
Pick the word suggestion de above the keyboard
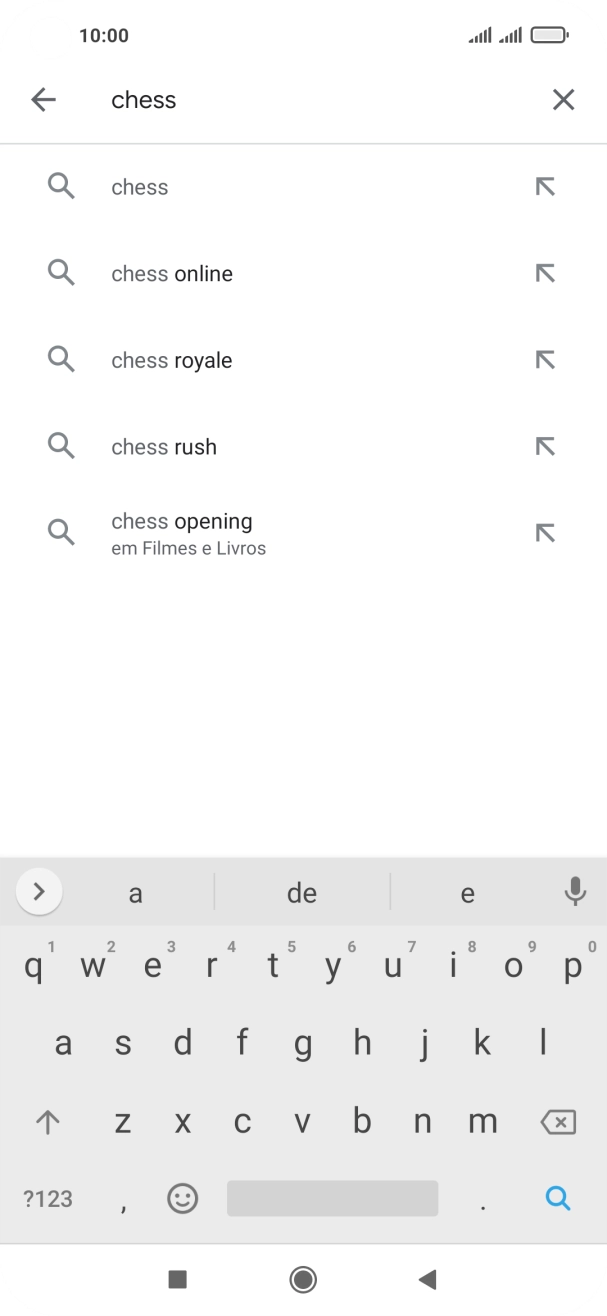[301, 892]
